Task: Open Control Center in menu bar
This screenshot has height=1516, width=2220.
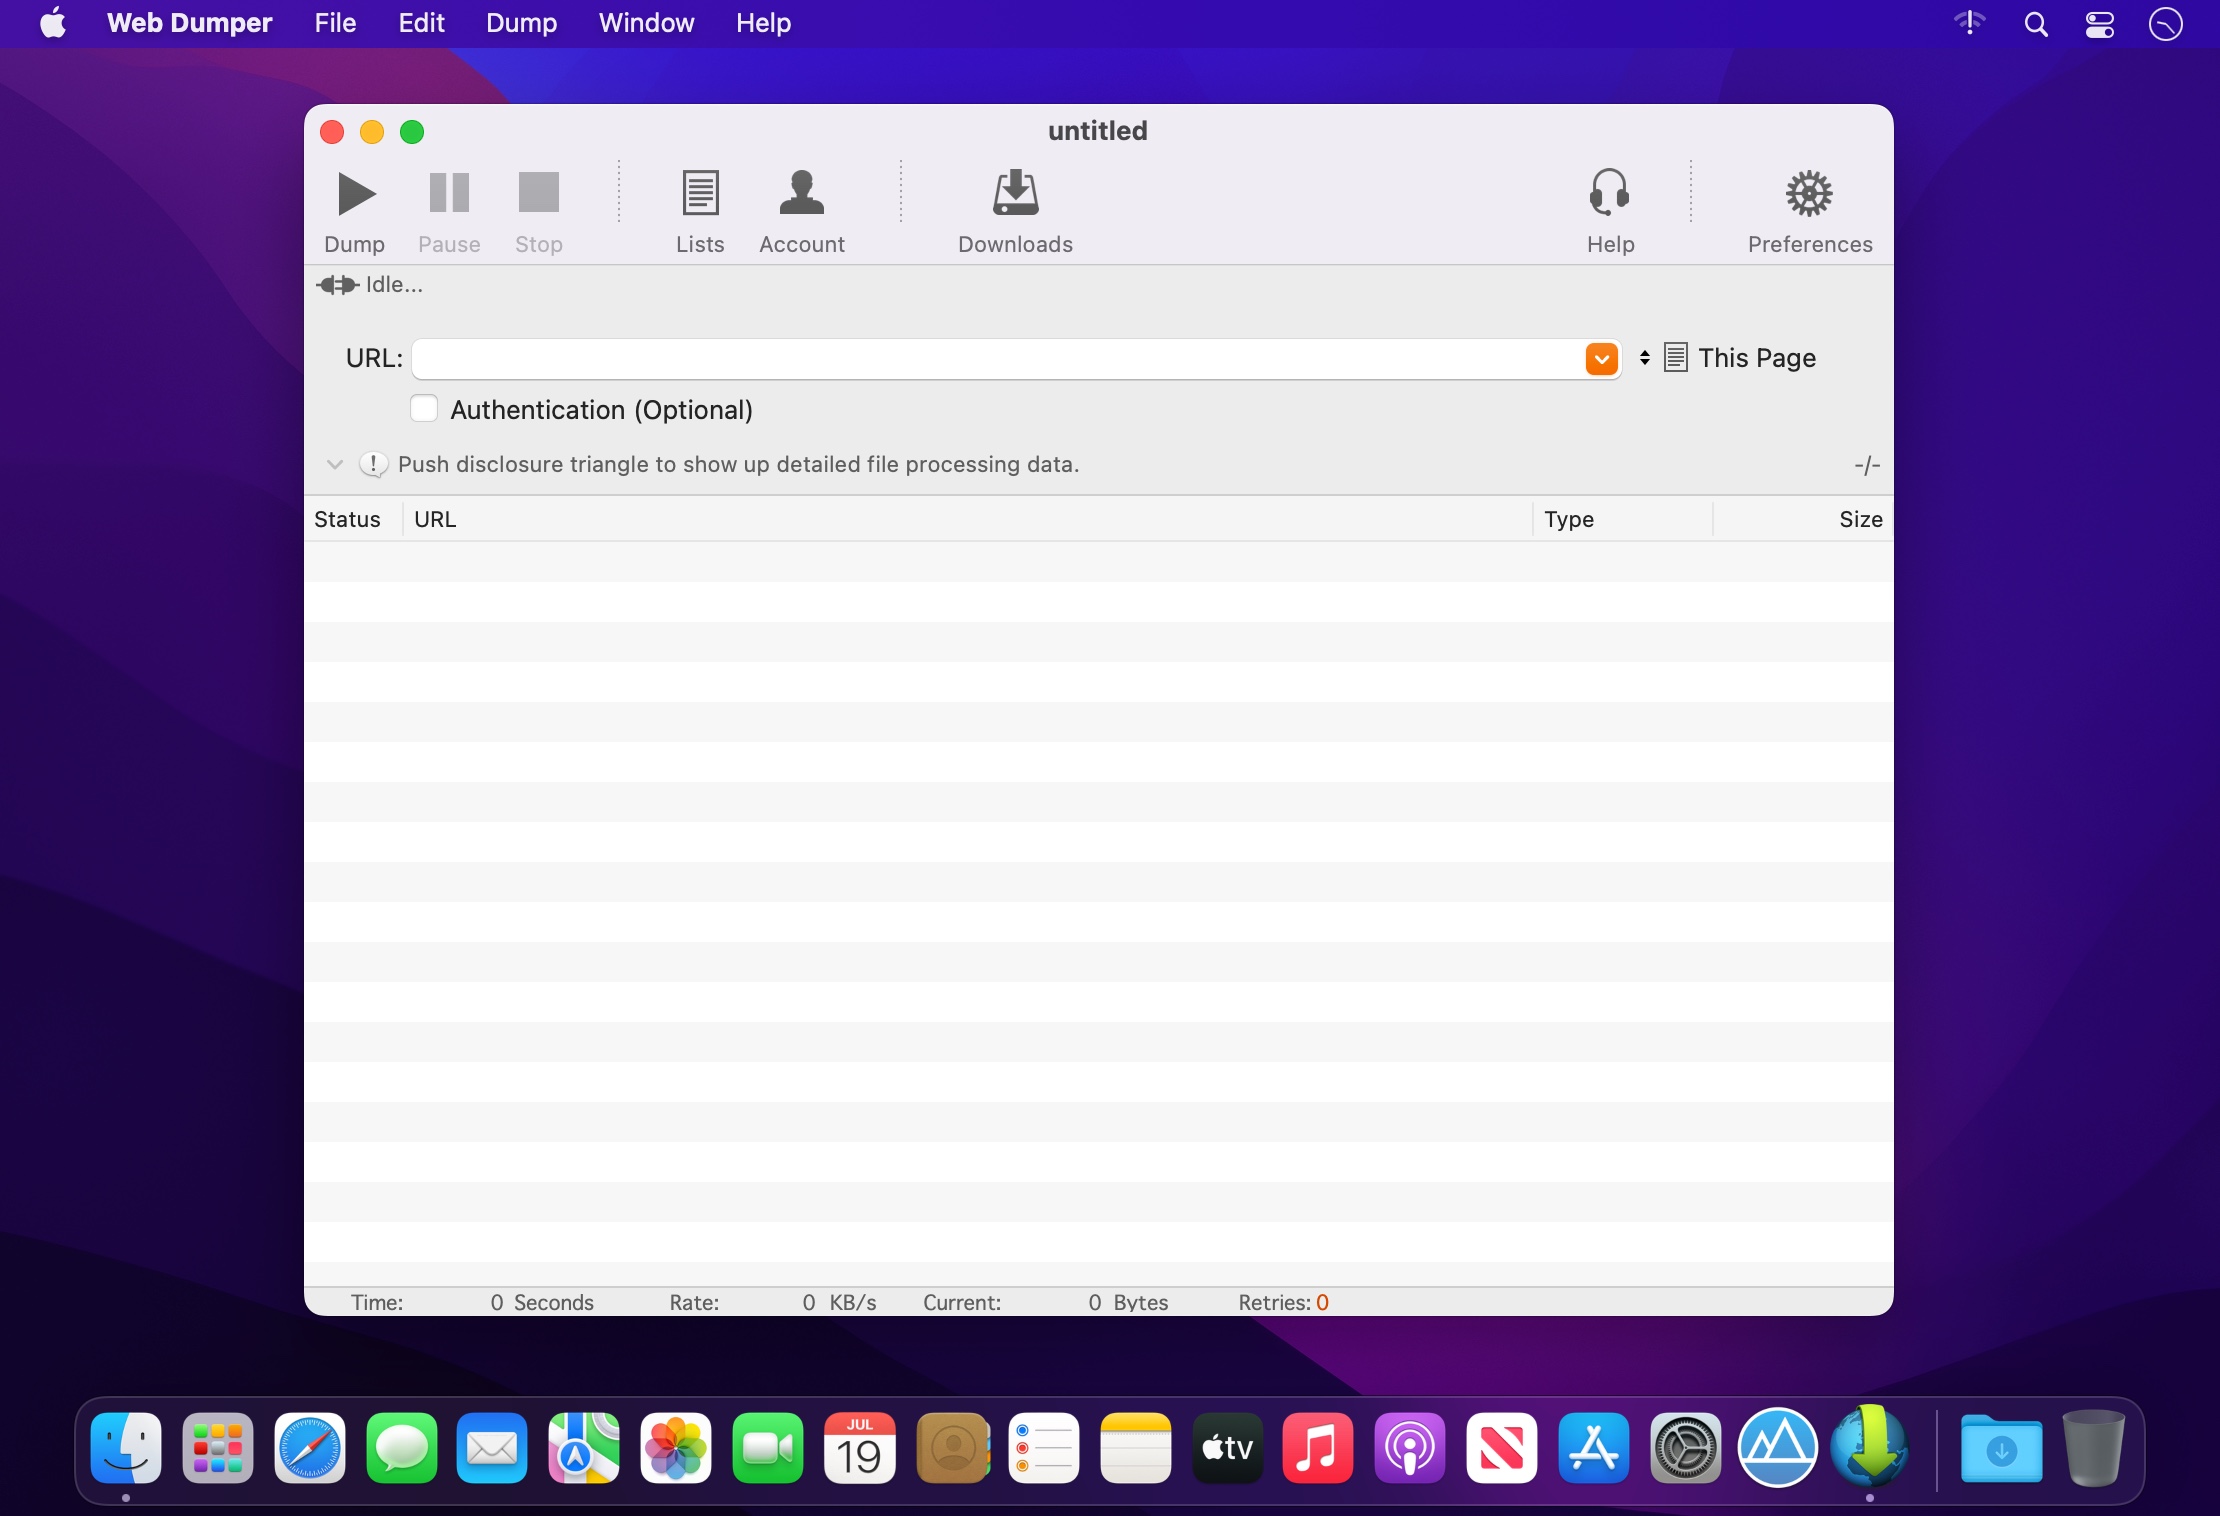Action: [x=2099, y=23]
